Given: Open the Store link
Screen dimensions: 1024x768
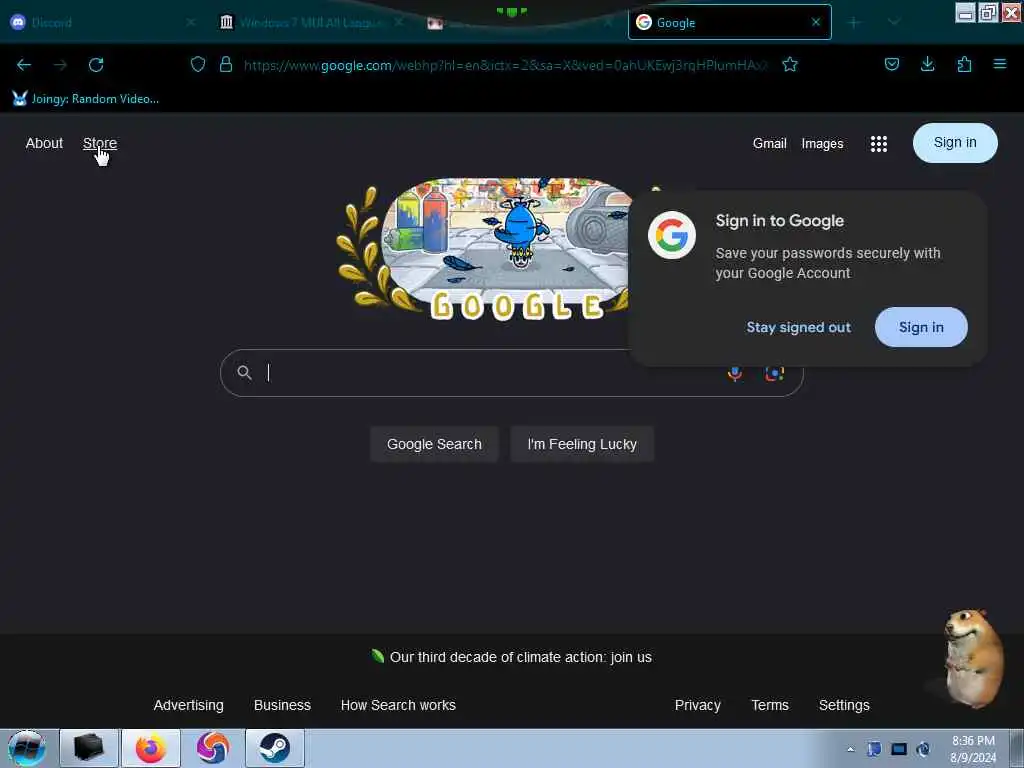Looking at the screenshot, I should 100,143.
